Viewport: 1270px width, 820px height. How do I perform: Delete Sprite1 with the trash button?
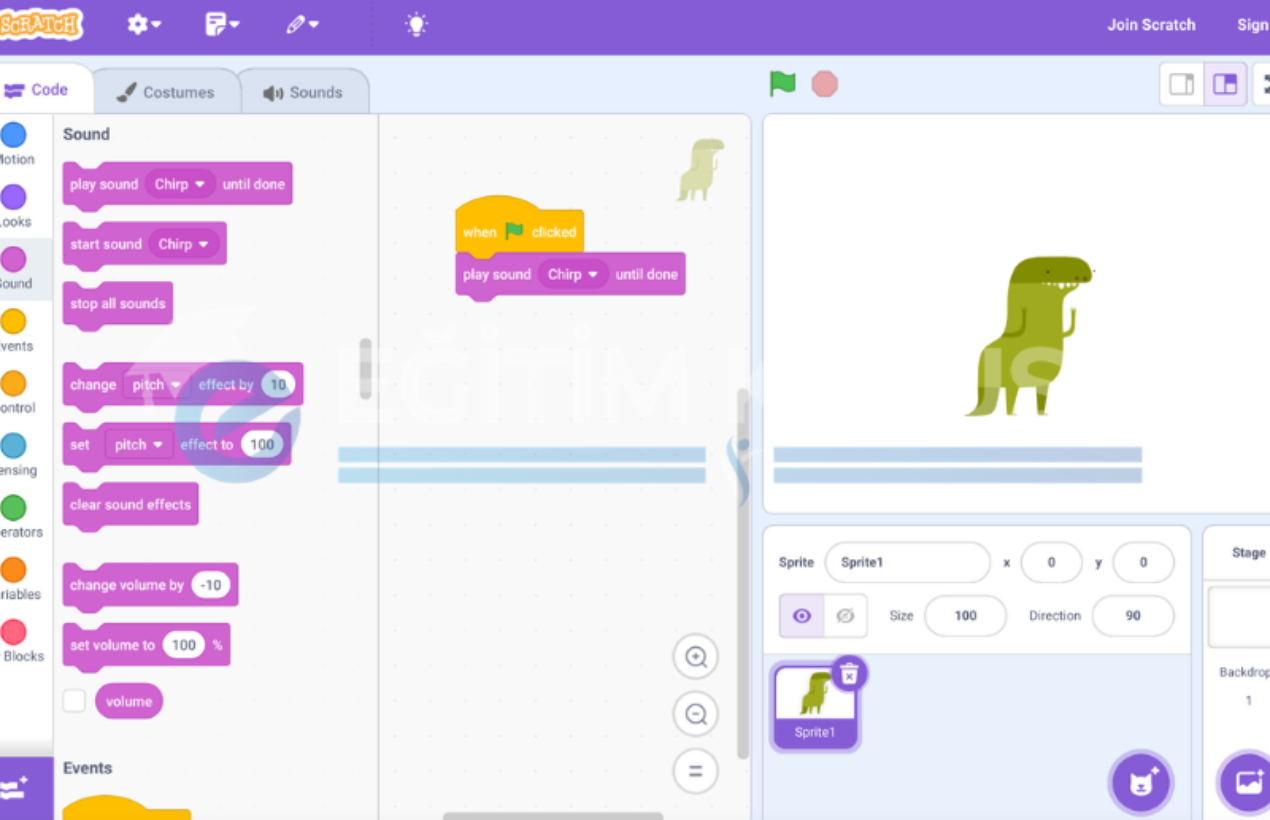pos(849,674)
